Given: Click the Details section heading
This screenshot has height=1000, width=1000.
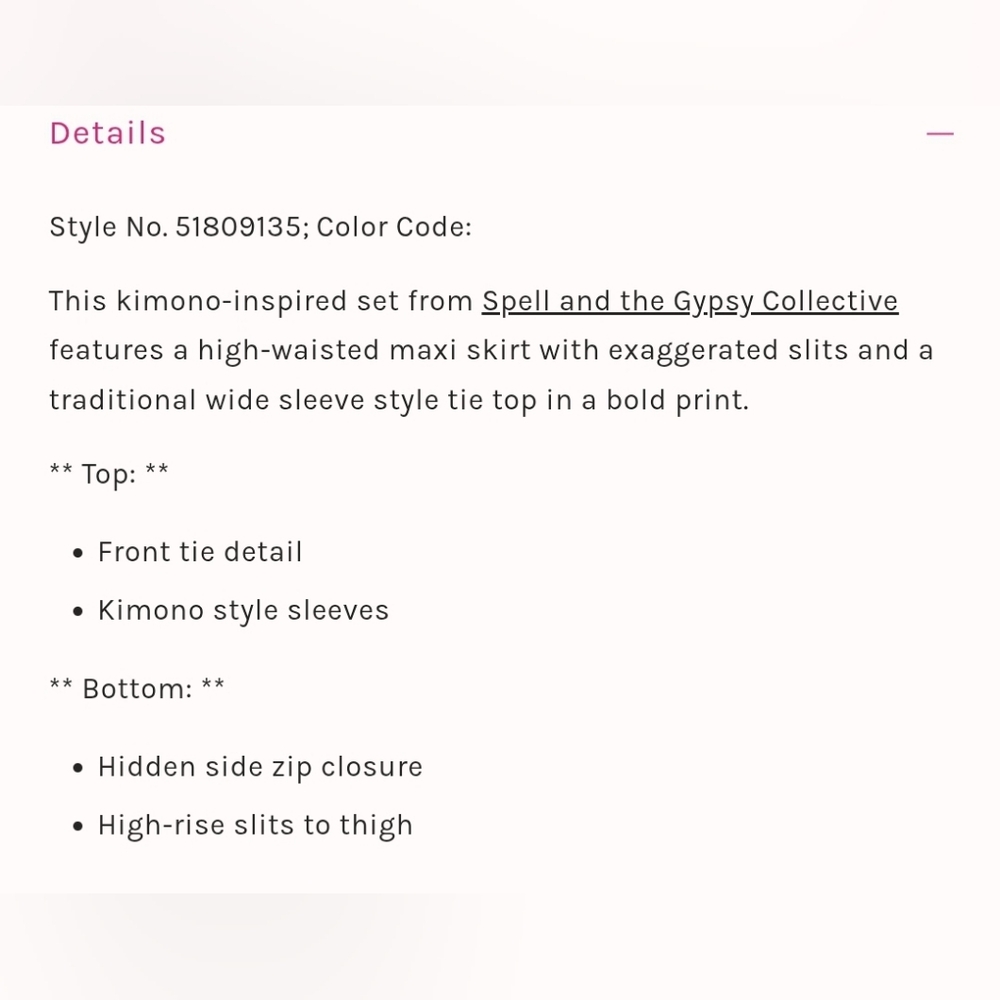Looking at the screenshot, I should pos(108,133).
